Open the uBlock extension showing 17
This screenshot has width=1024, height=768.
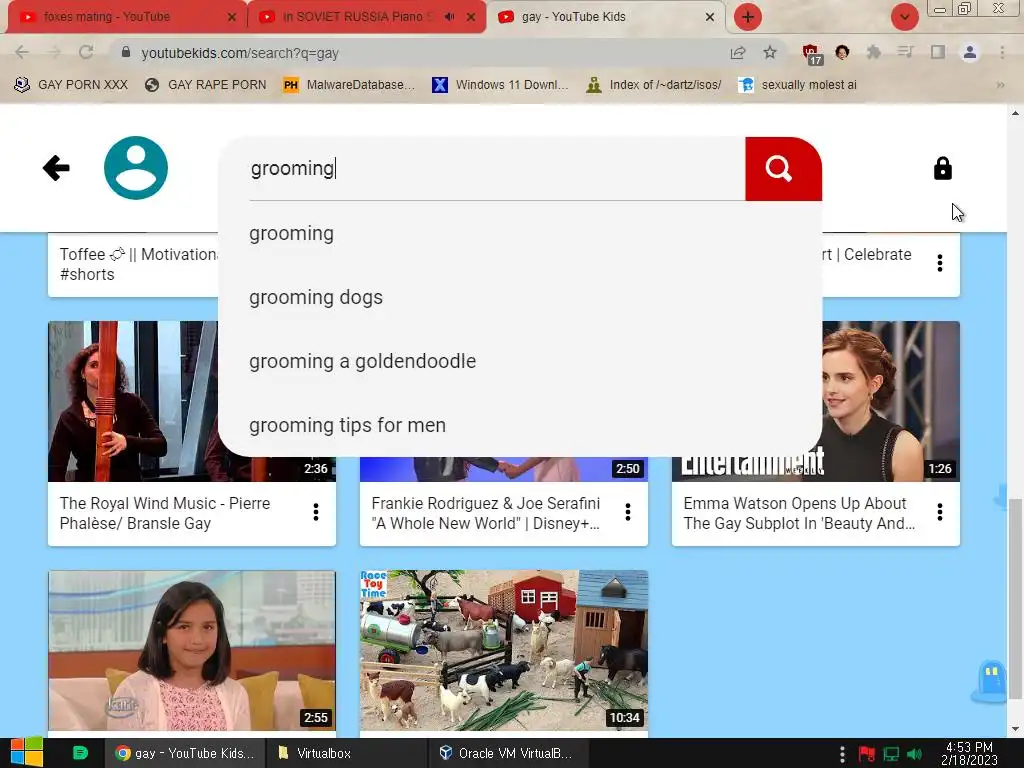812,54
